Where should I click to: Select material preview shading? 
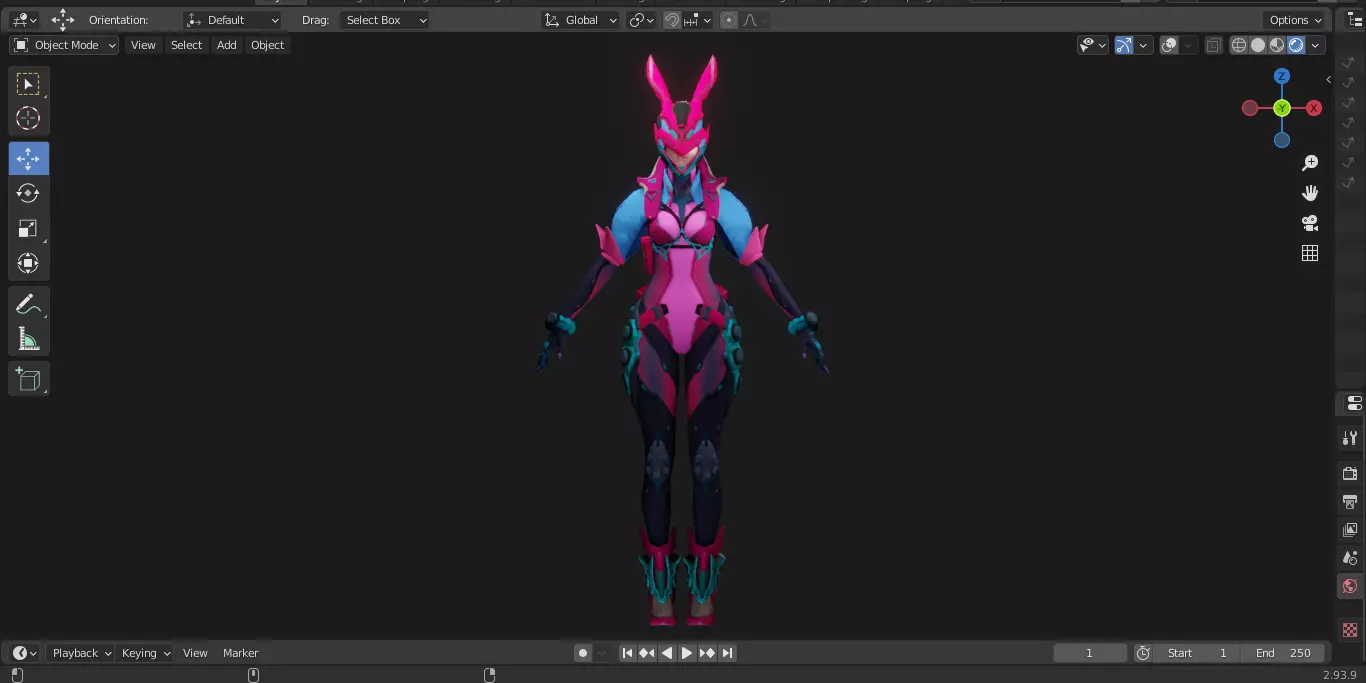click(x=1277, y=45)
